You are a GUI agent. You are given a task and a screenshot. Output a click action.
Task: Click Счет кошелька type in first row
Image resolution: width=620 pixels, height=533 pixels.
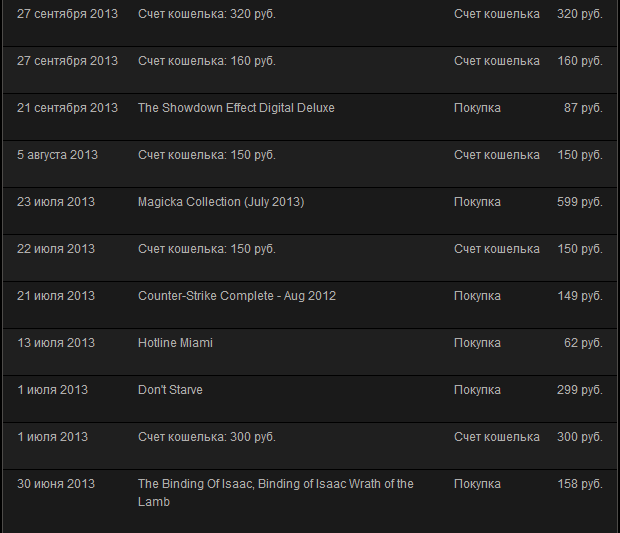point(497,14)
